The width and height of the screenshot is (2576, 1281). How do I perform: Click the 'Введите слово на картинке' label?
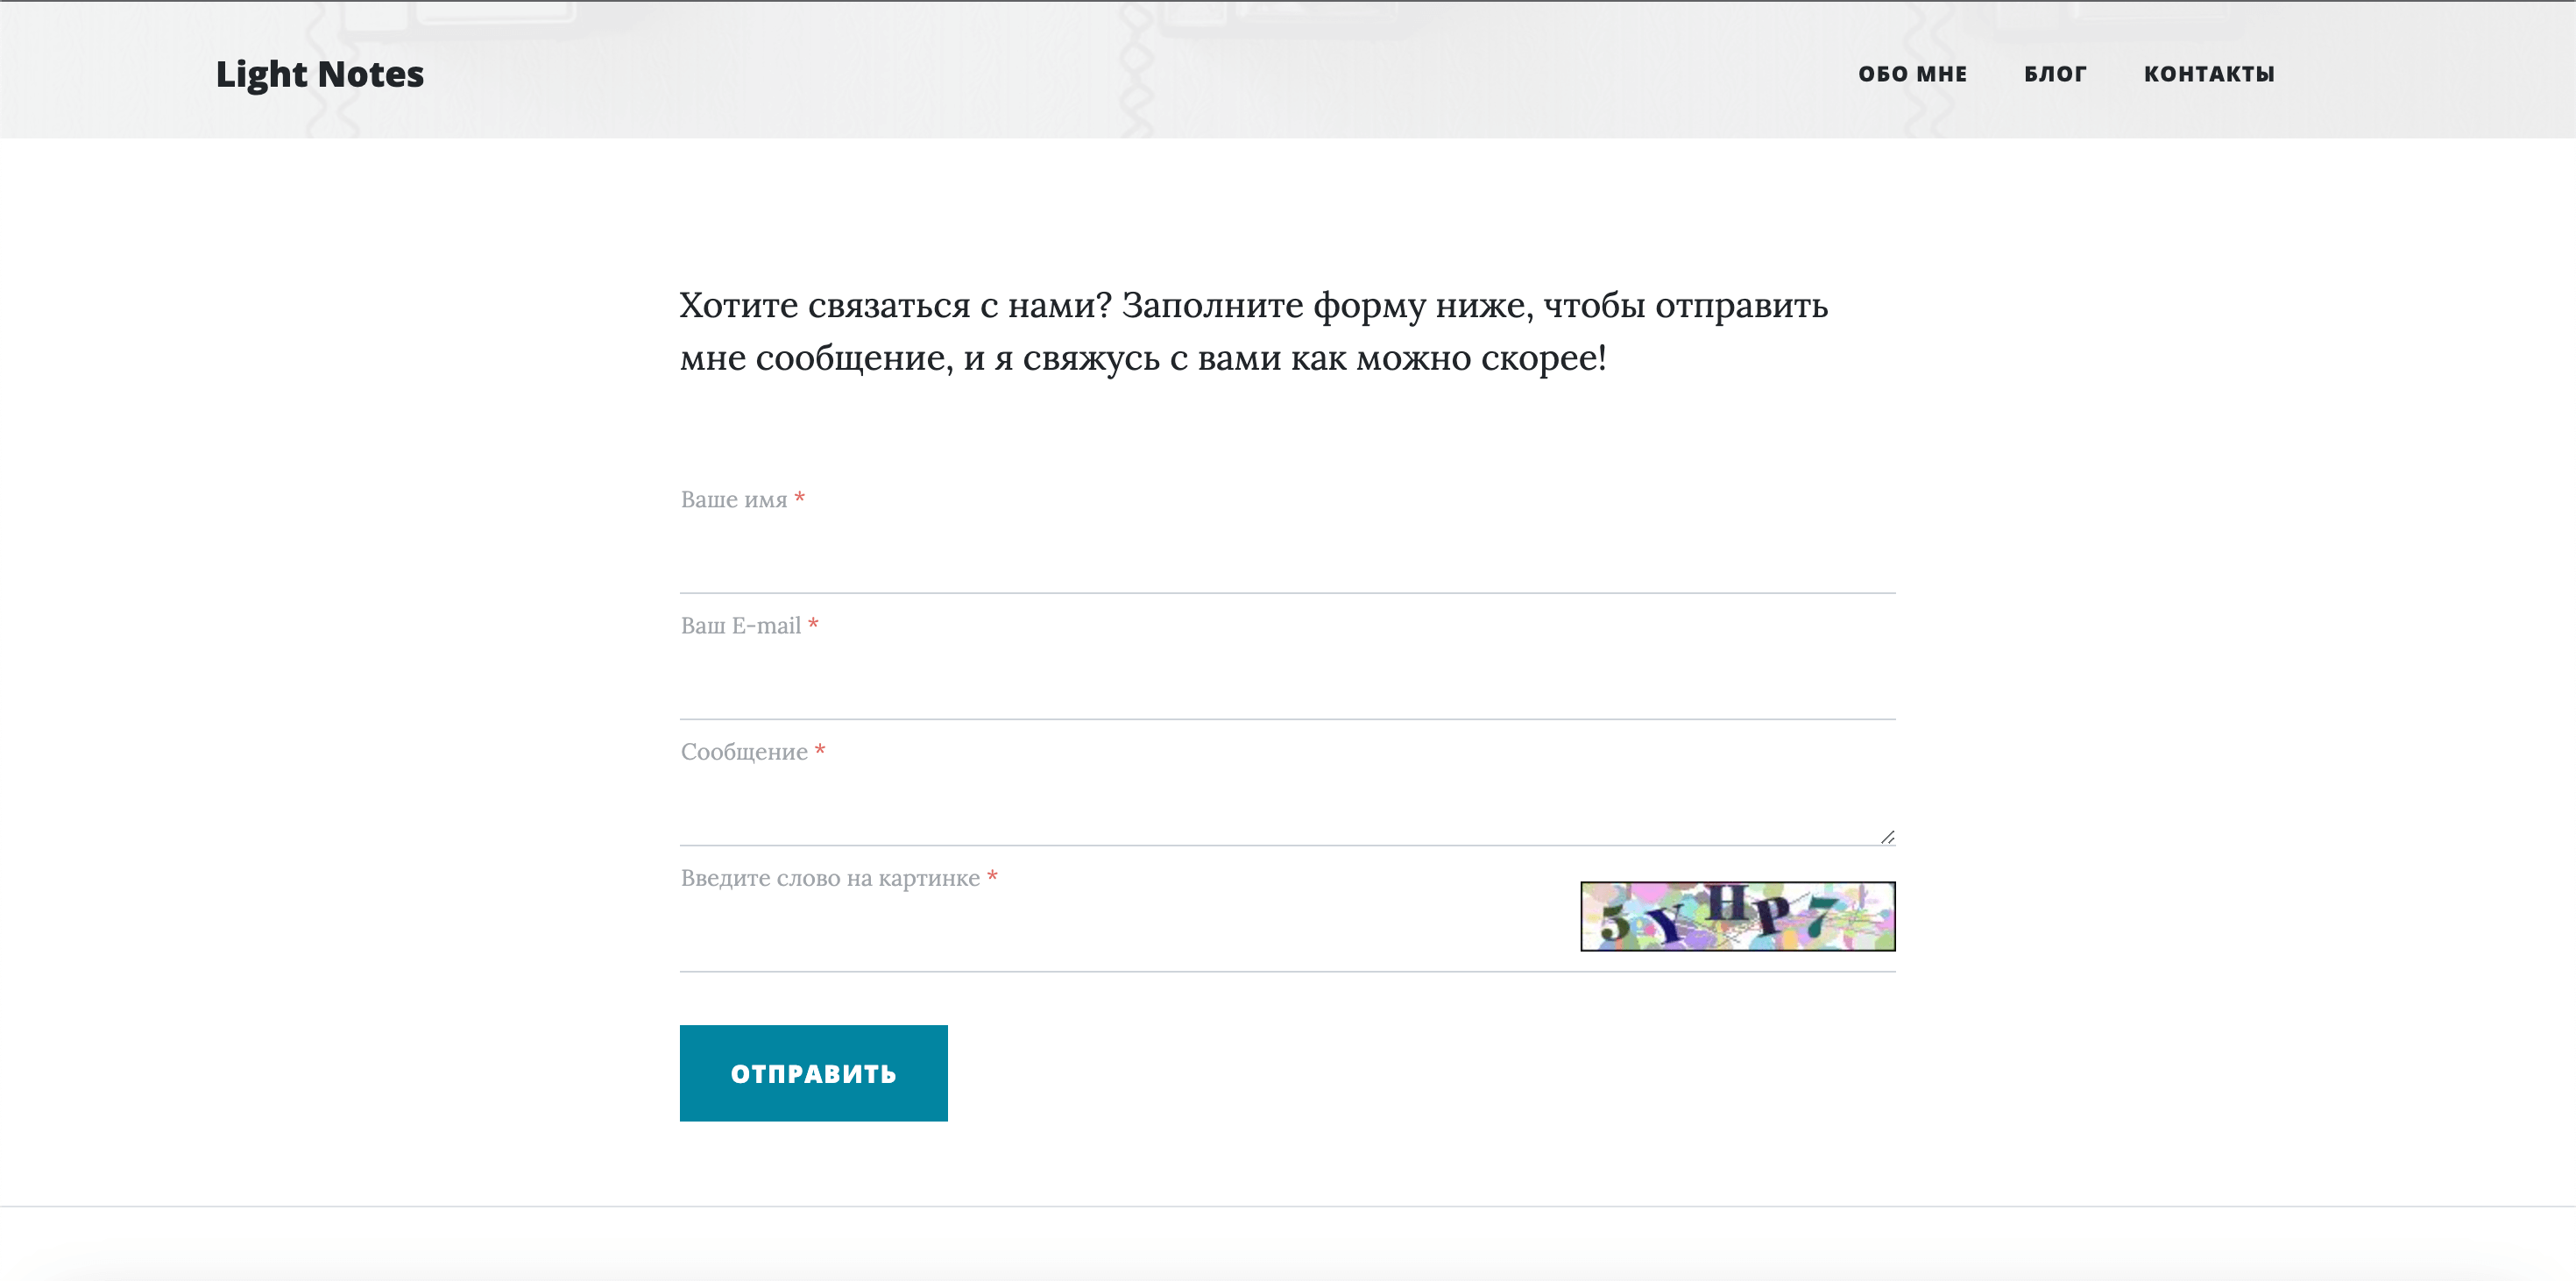tap(830, 878)
